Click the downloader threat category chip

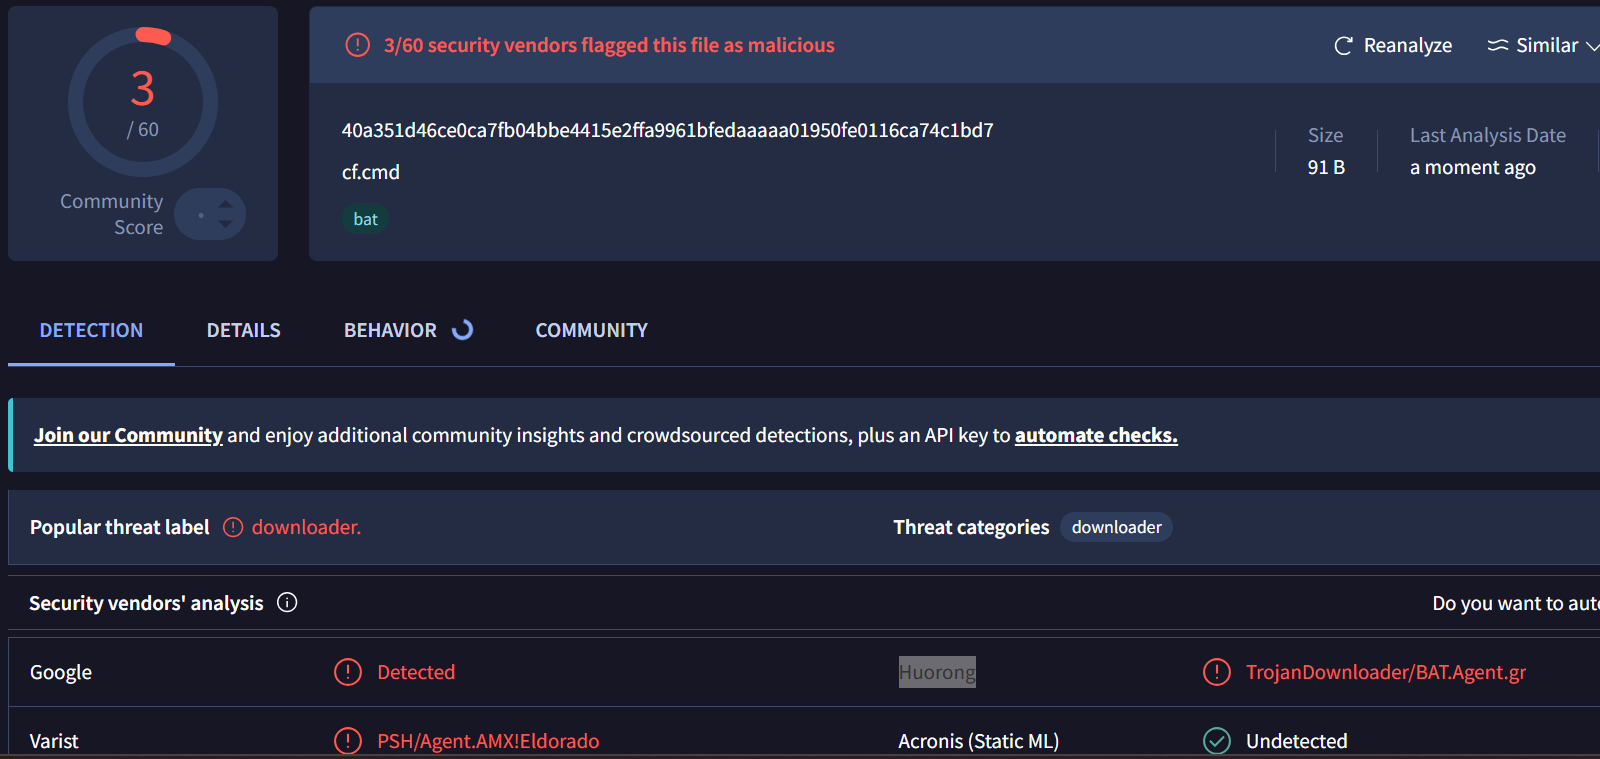[x=1116, y=527]
